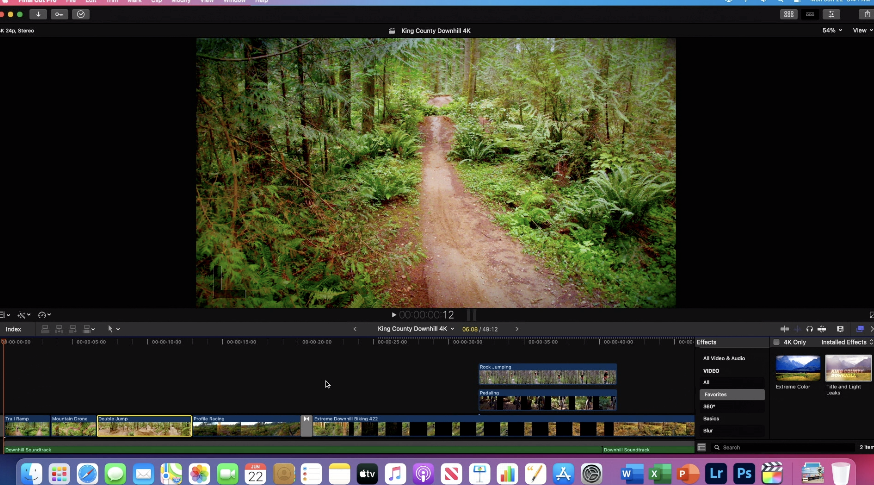Open the color enhancement wand dropdown

coord(24,315)
